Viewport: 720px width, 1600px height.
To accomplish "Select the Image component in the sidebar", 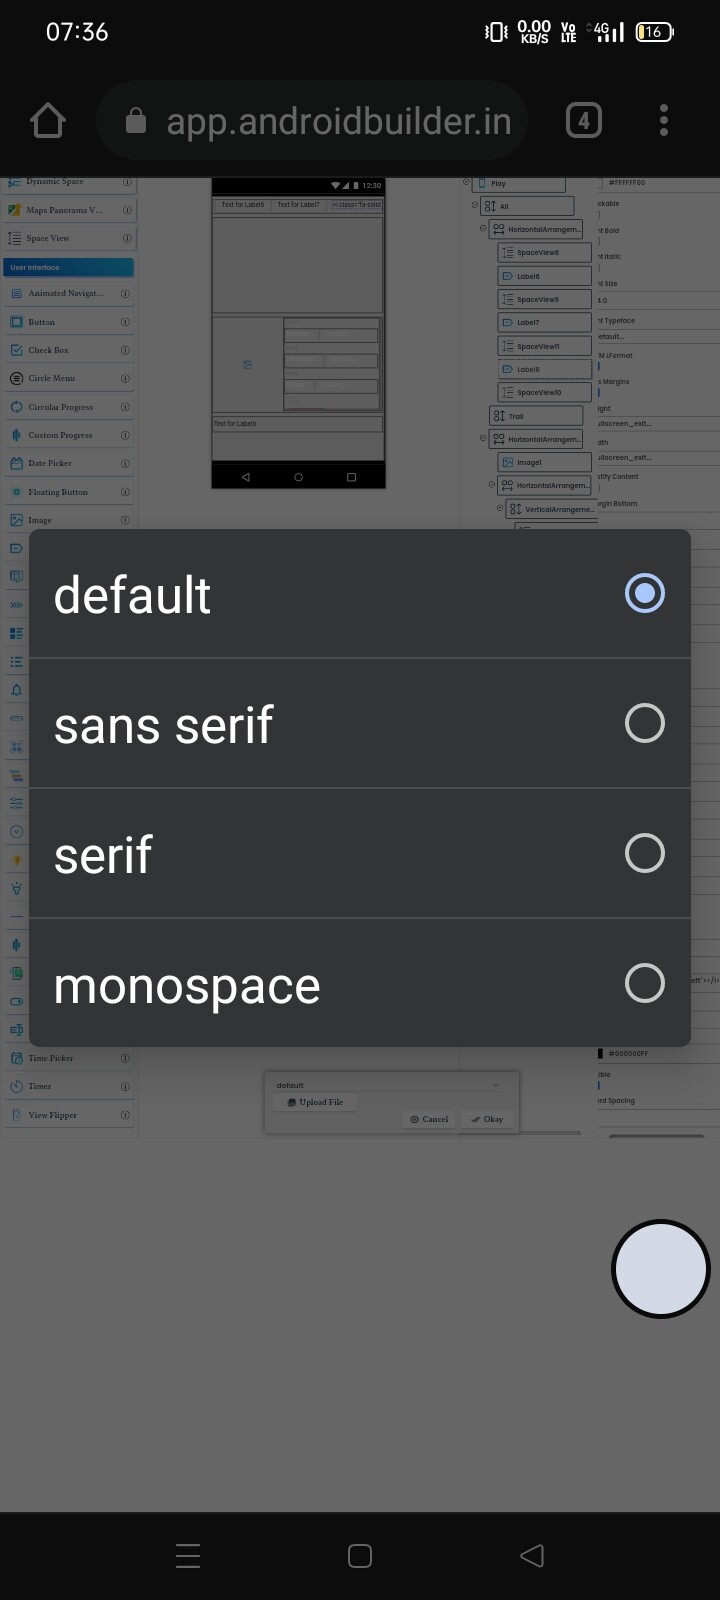I will (x=40, y=519).
